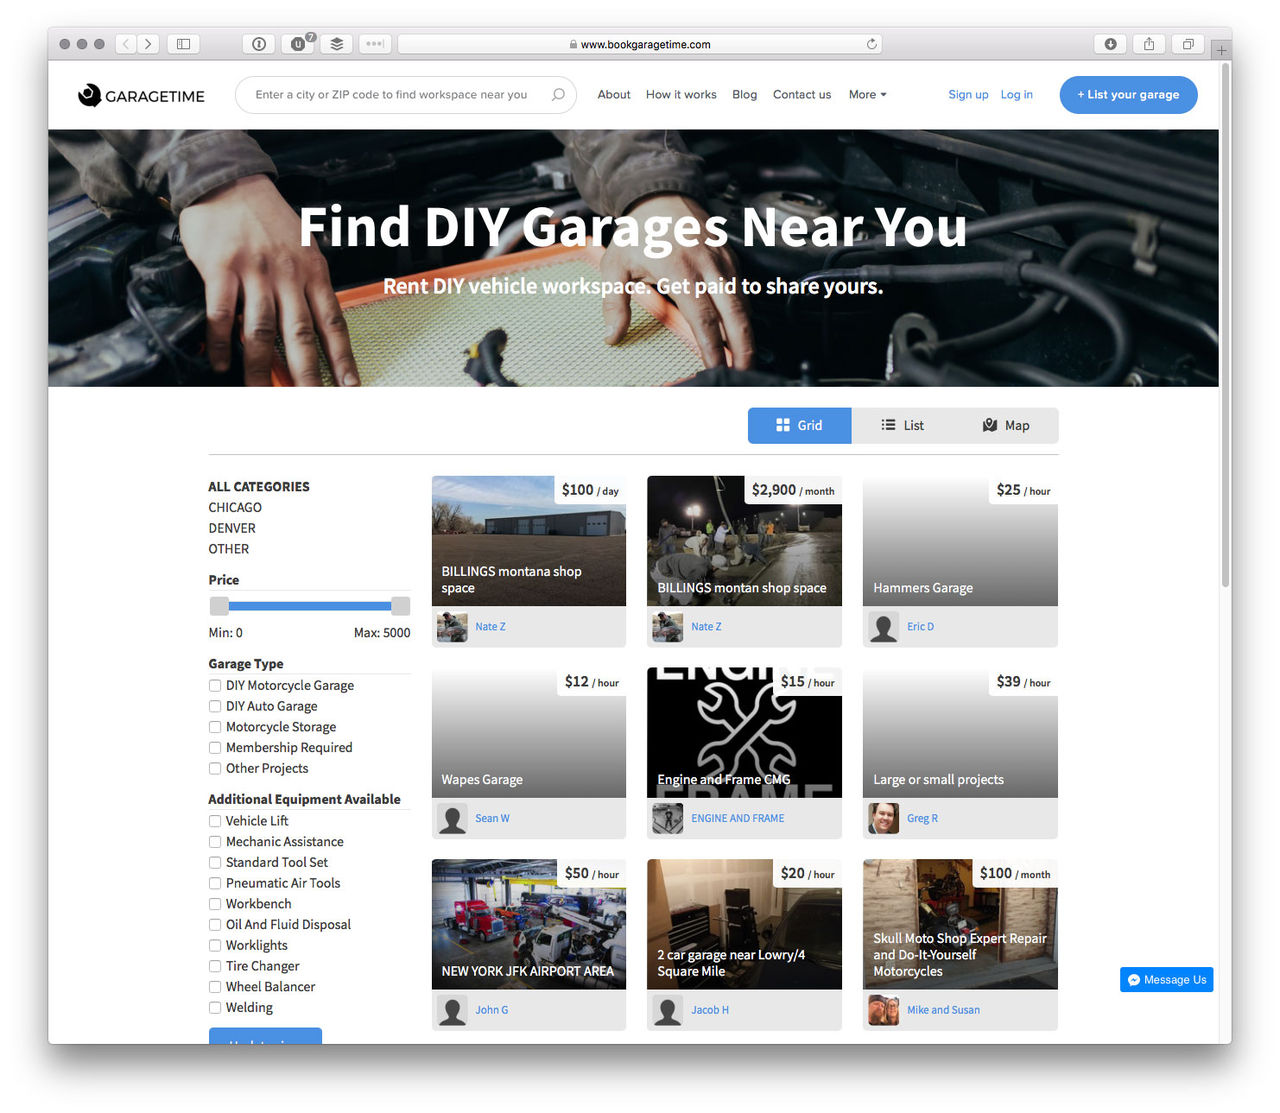Viewport: 1280px width, 1113px height.
Task: Click Greg R's profile avatar
Action: click(x=883, y=818)
